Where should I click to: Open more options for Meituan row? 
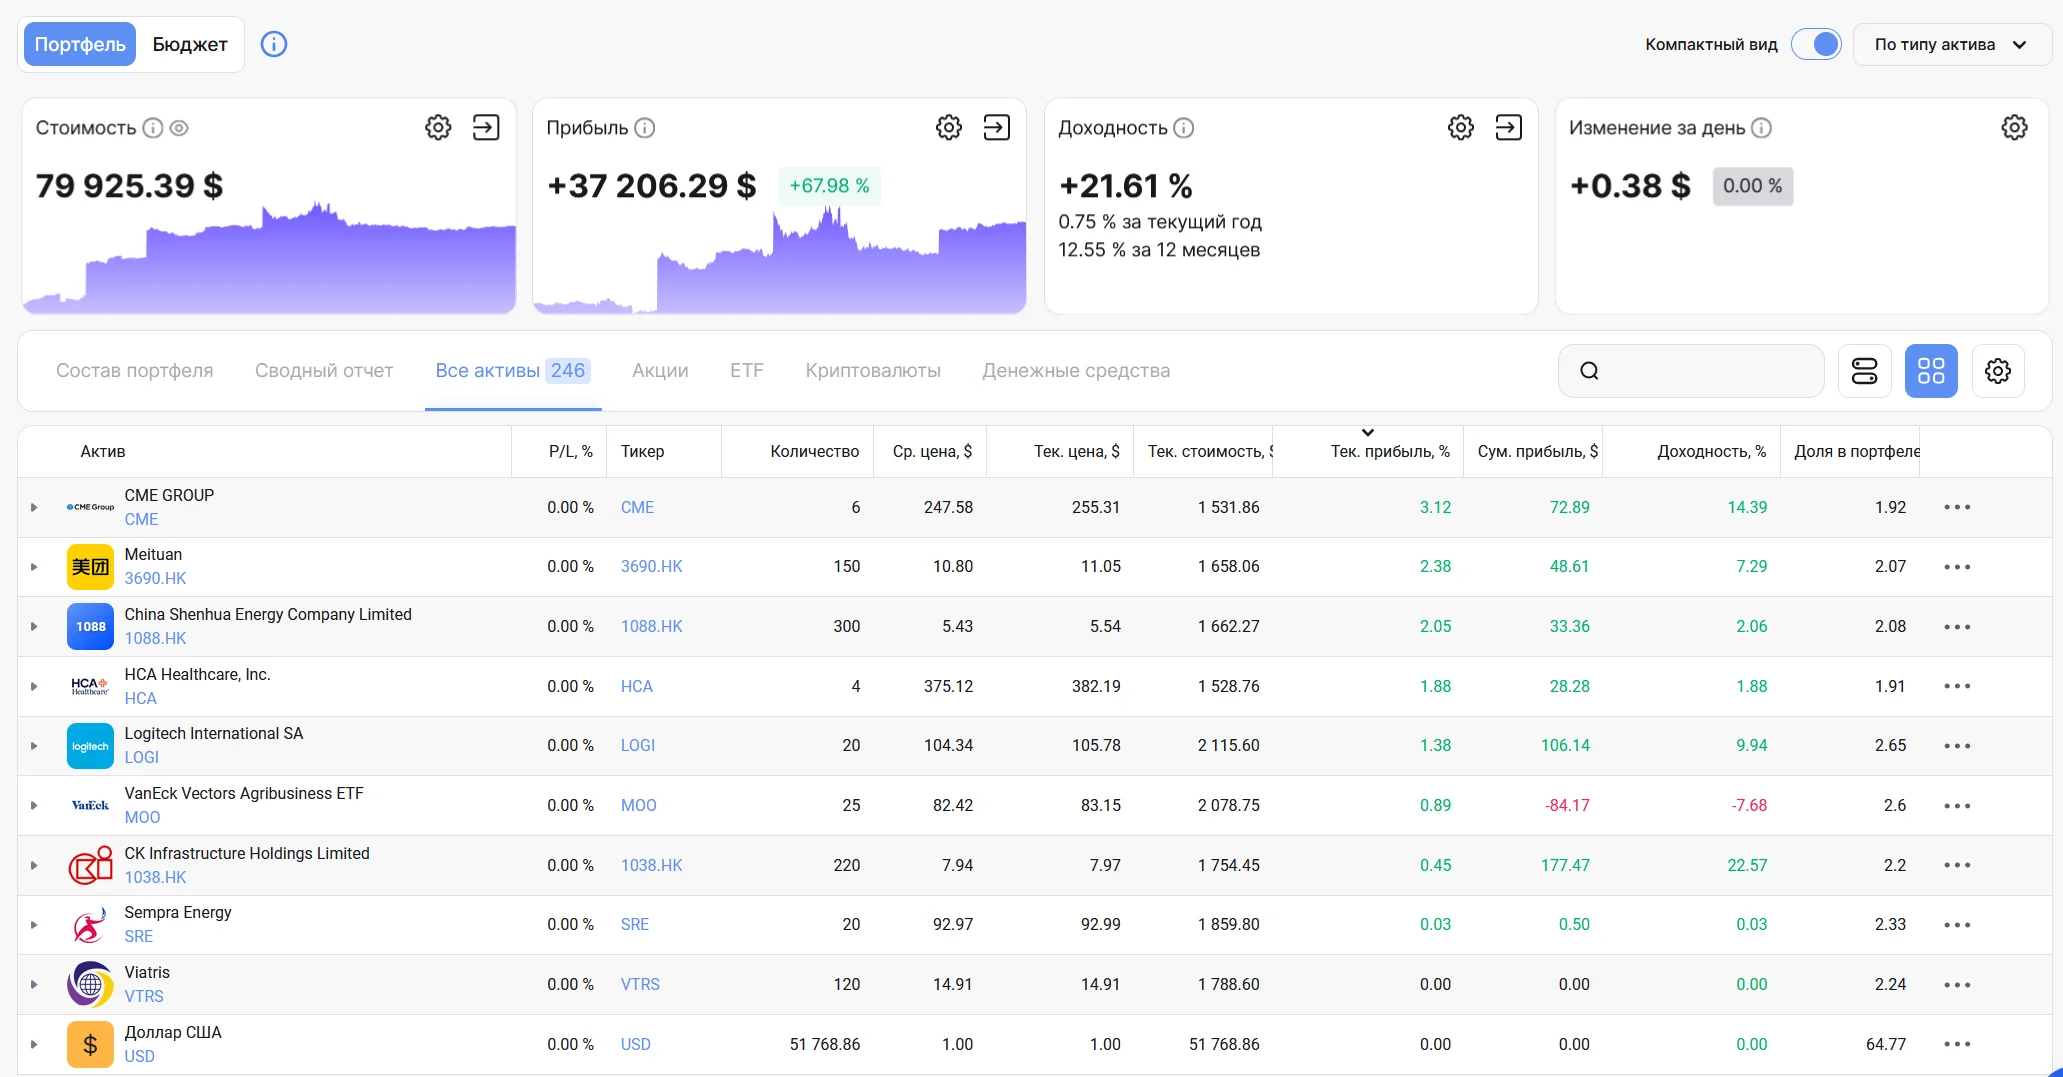1957,567
